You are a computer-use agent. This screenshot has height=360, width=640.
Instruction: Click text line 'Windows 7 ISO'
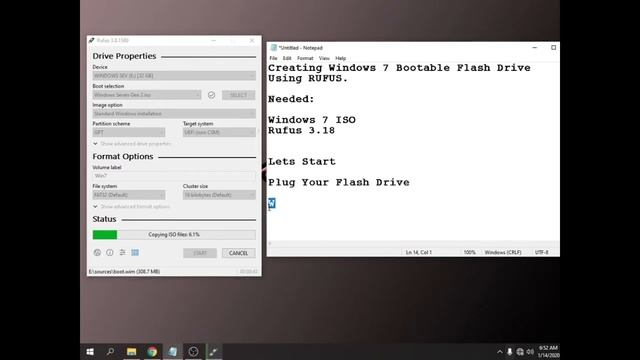point(311,120)
